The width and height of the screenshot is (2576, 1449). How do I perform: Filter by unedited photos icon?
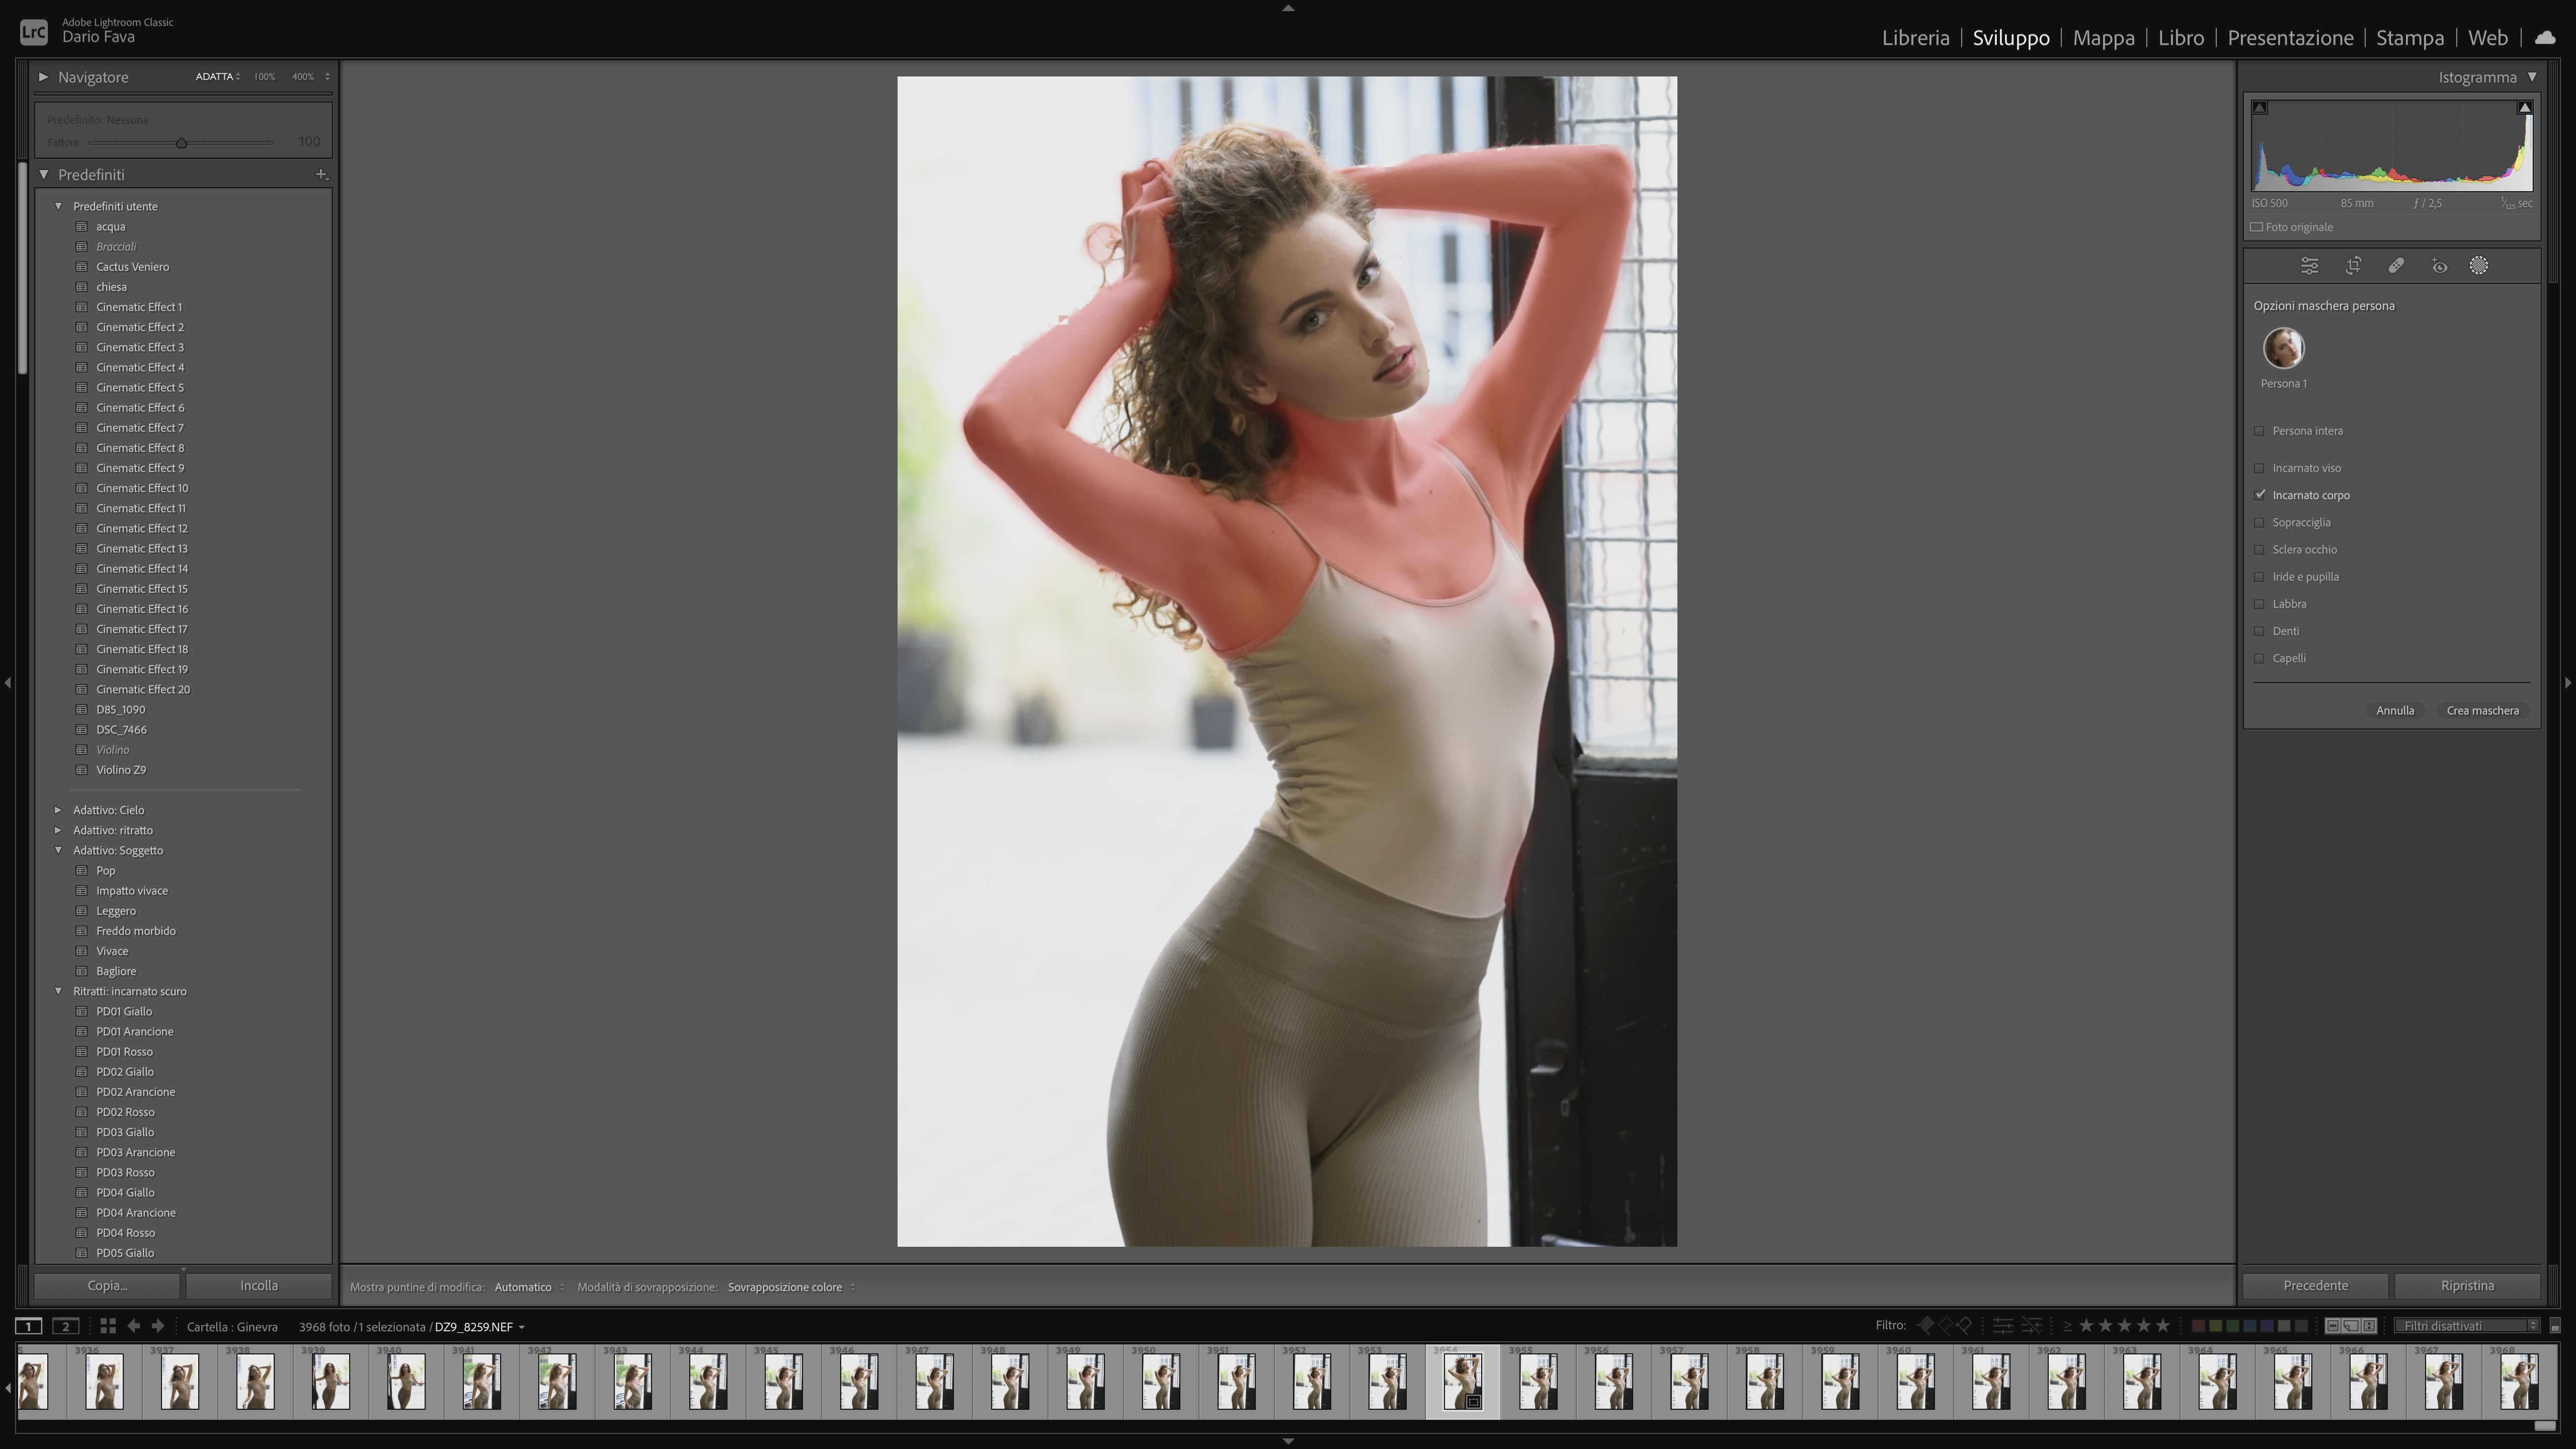2031,1326
